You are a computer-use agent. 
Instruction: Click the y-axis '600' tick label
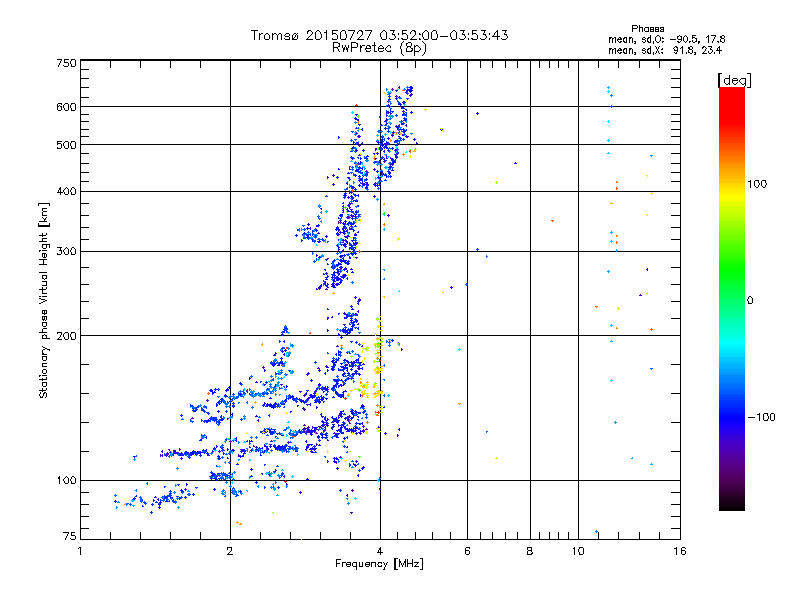[66, 107]
